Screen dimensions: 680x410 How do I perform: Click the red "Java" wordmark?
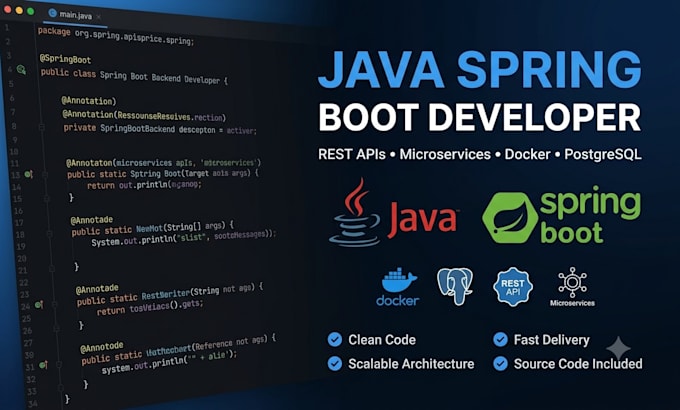pos(423,218)
